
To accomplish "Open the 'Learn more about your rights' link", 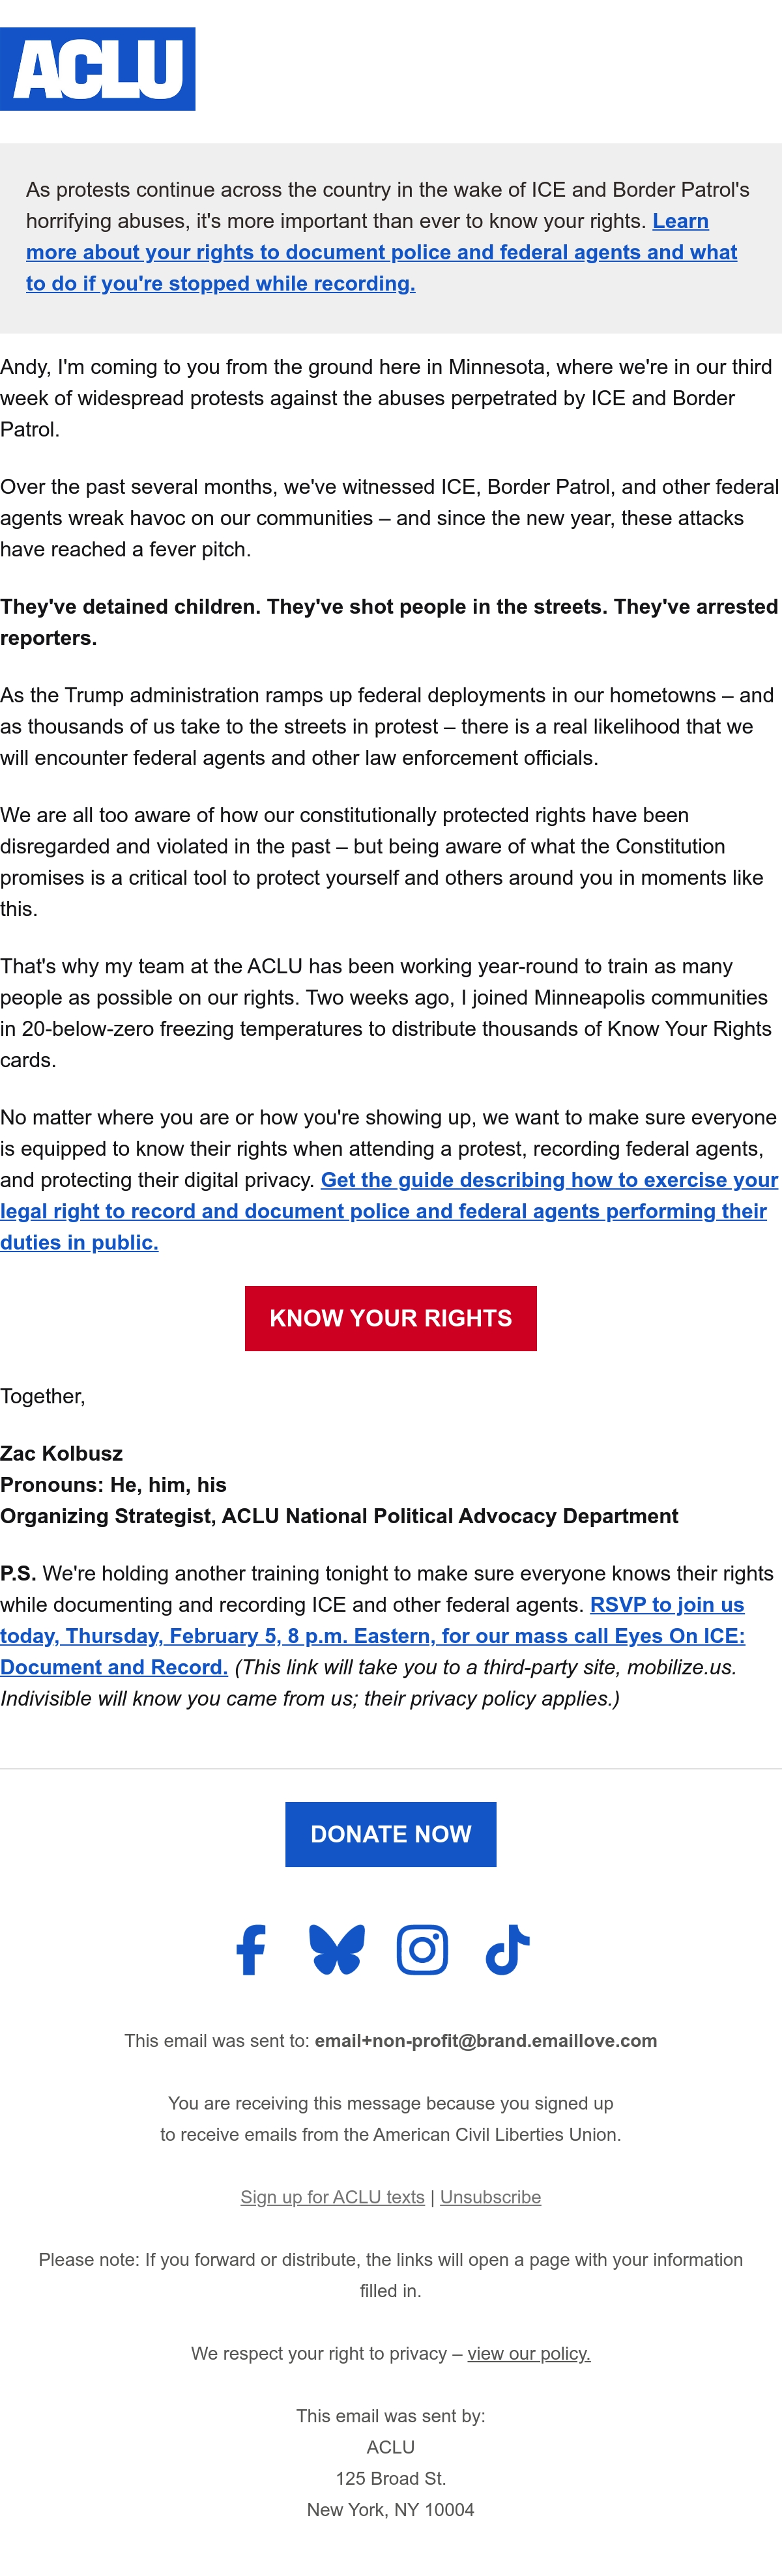I will point(381,252).
